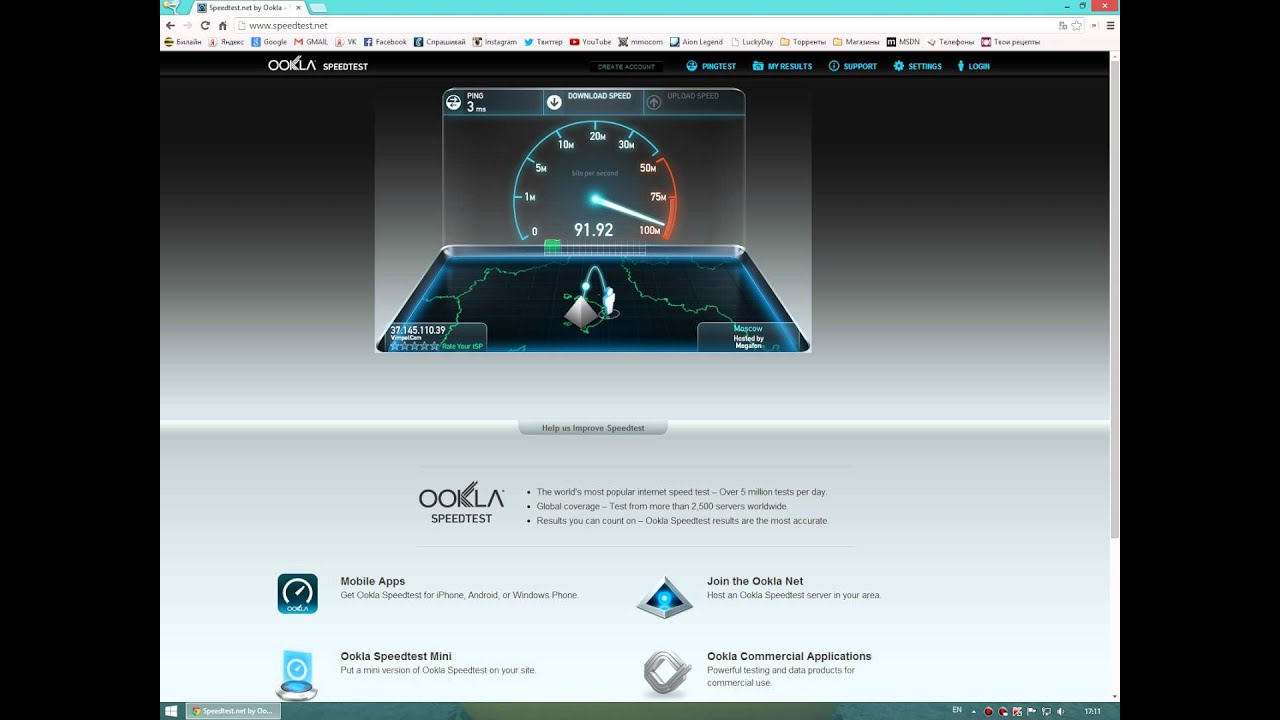
Task: Open the Speedtest Settings header link
Action: point(917,66)
